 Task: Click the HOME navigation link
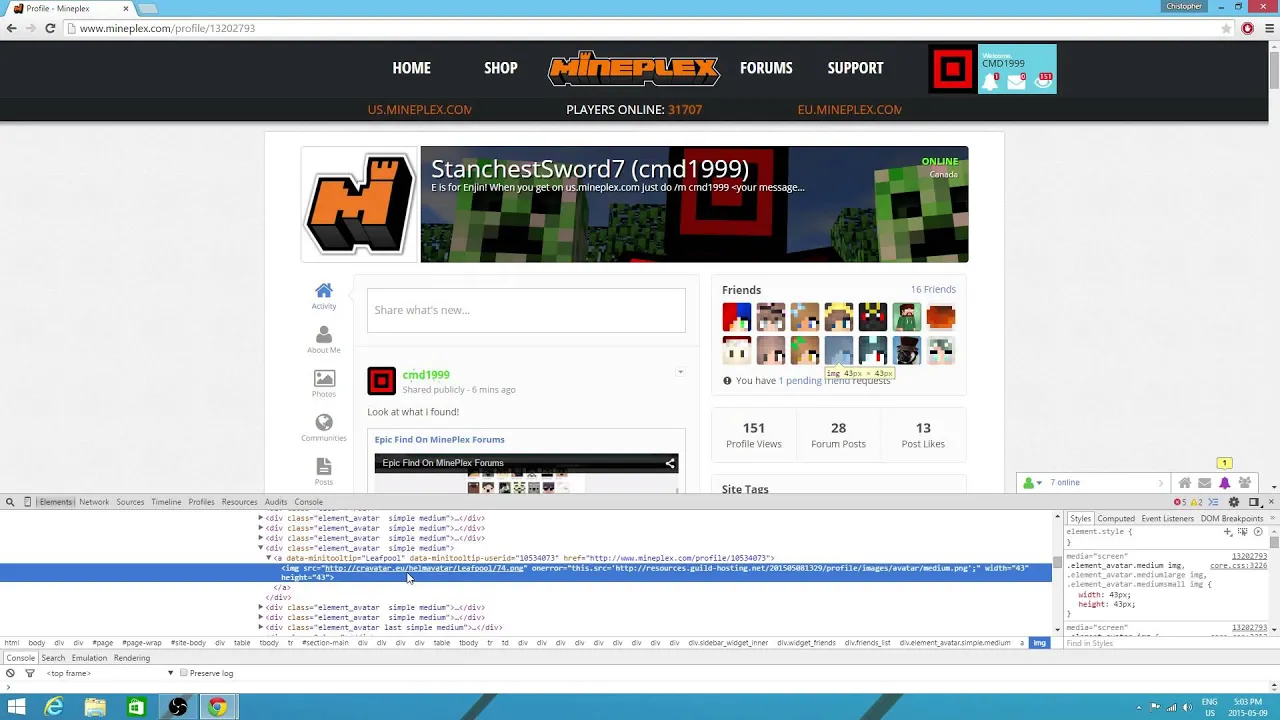[411, 68]
